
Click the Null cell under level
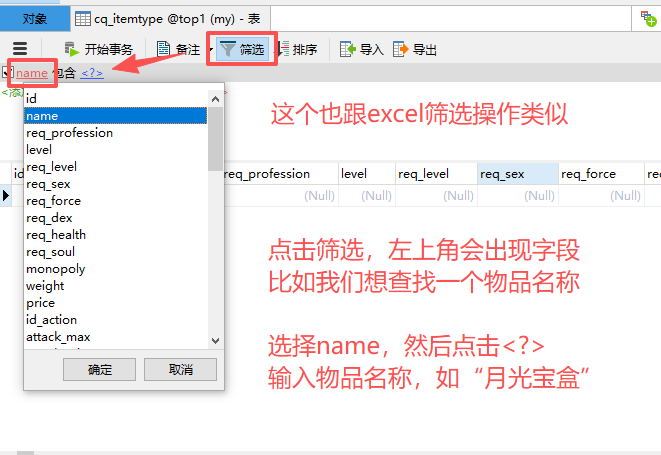point(367,196)
